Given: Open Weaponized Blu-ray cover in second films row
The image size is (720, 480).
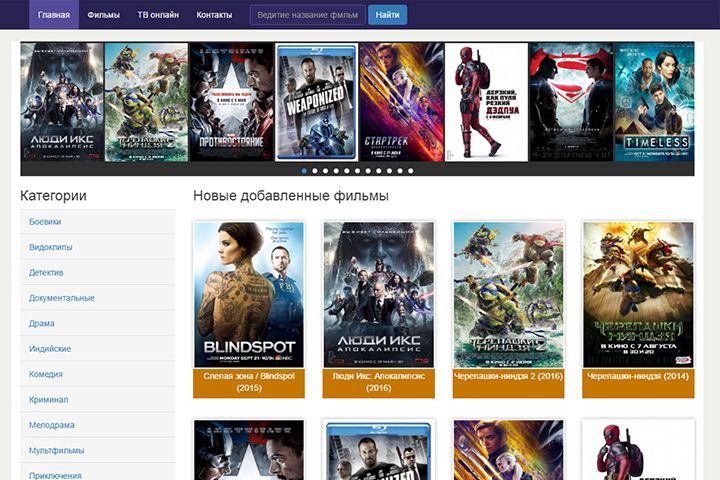Looking at the screenshot, I should 378,450.
